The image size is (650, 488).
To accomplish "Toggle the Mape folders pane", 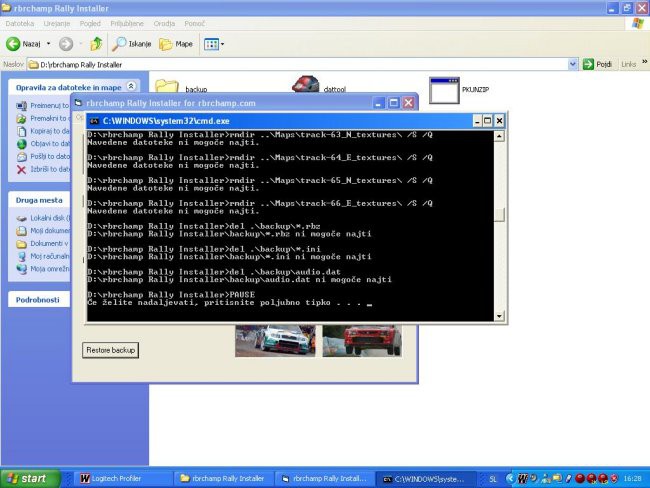I will coord(176,44).
